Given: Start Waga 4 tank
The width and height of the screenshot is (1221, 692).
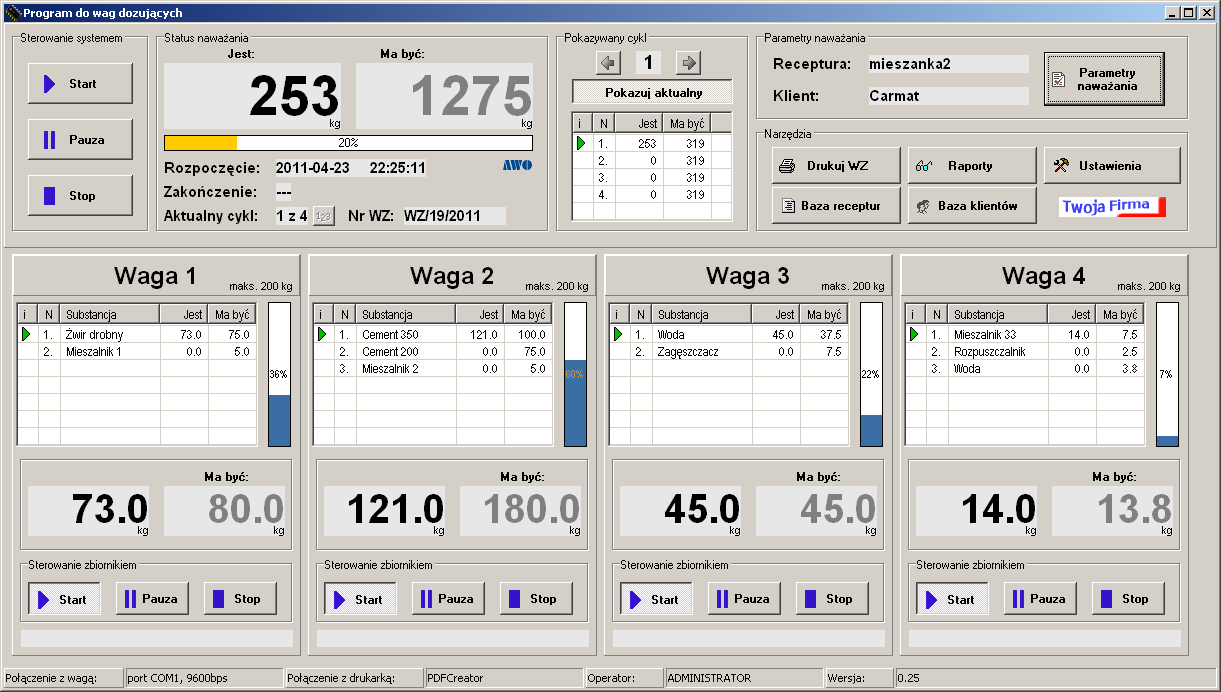Looking at the screenshot, I should (x=952, y=599).
